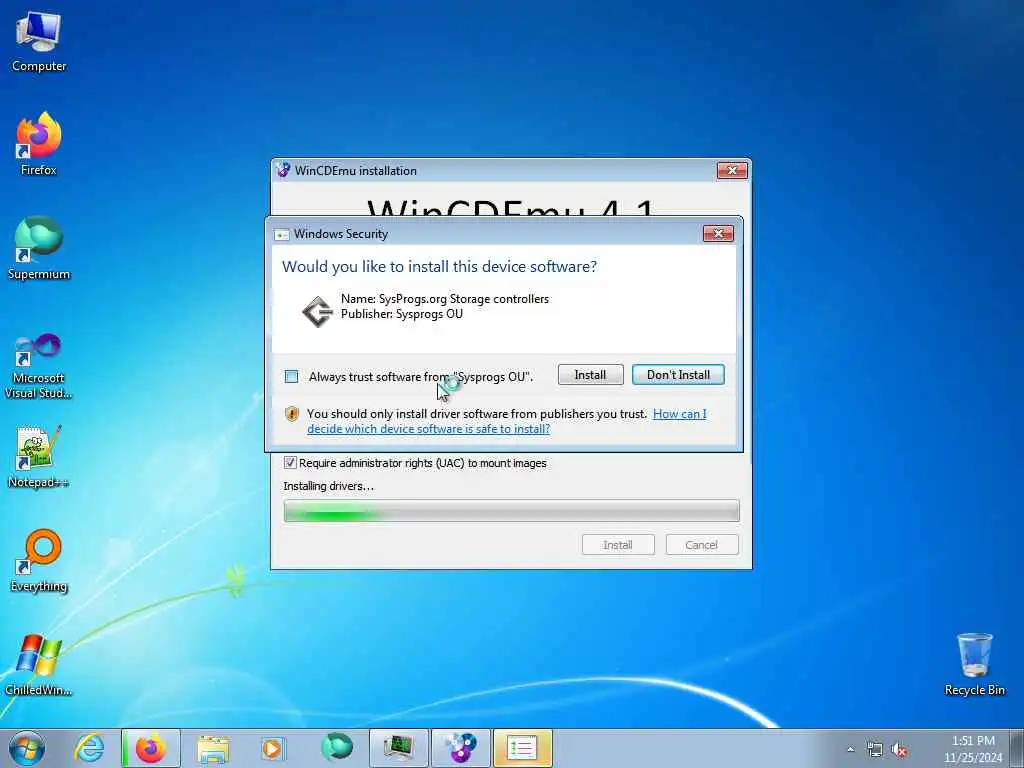
Task: Click the Windows Security title bar icon
Action: (281, 234)
